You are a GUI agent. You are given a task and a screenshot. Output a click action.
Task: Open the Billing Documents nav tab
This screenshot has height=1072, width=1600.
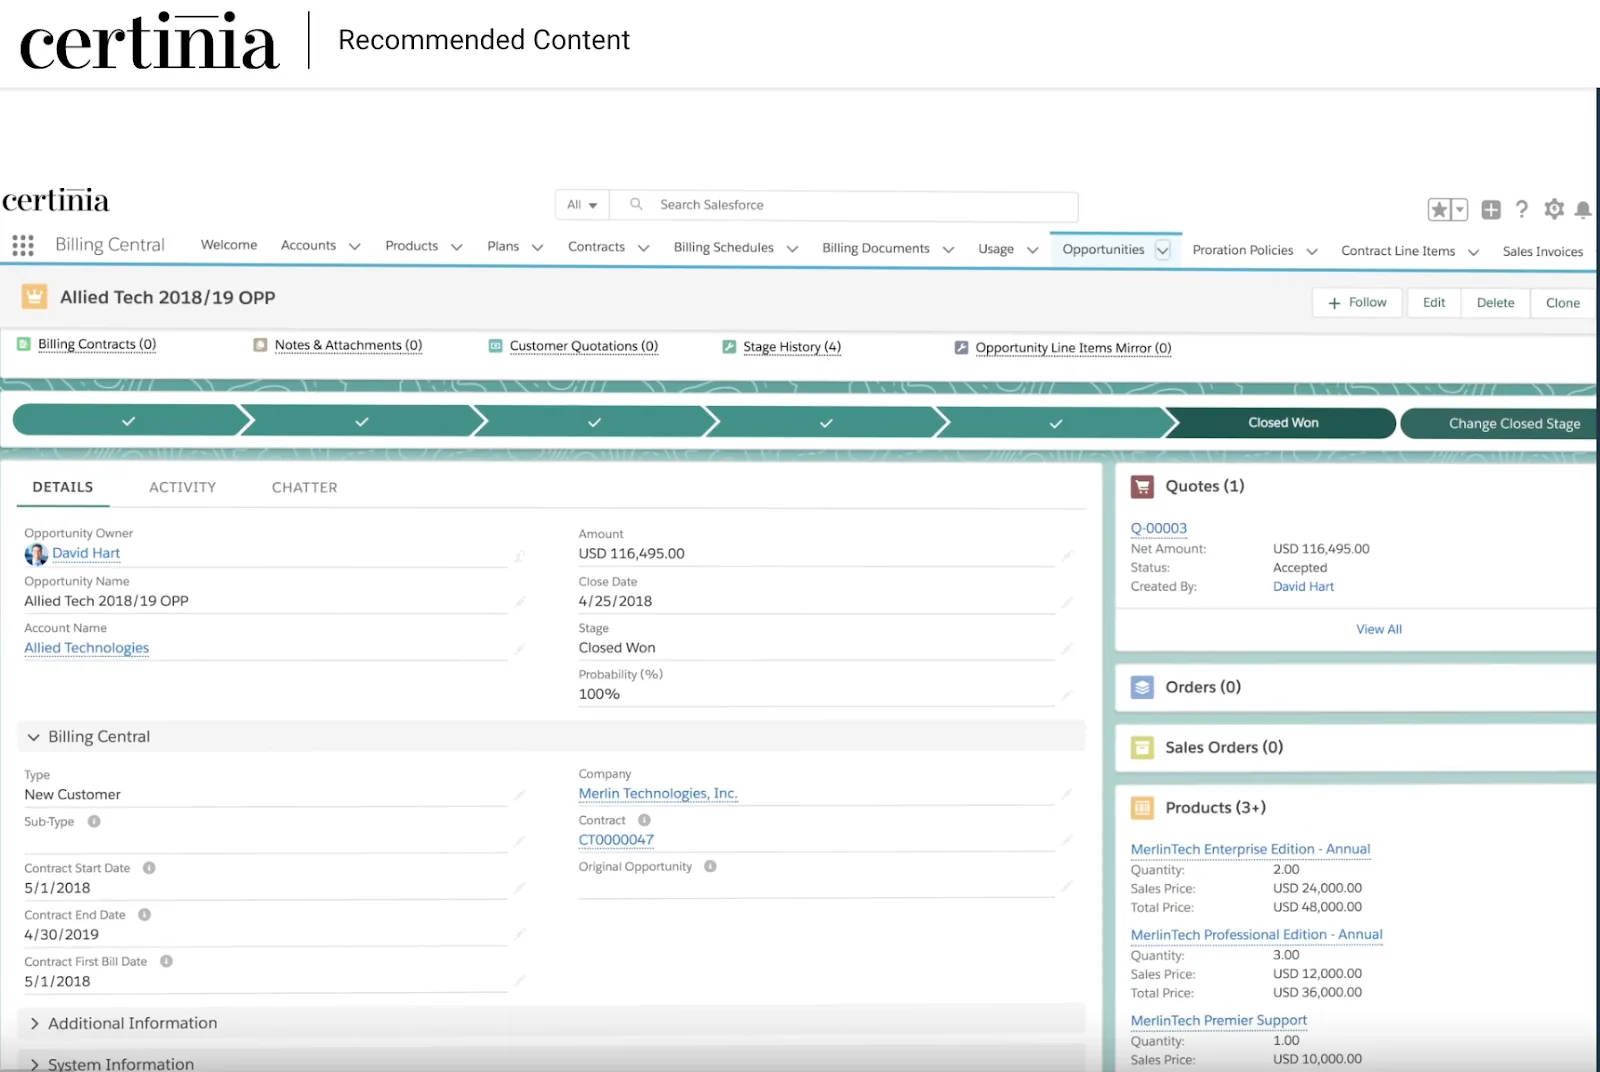tap(876, 248)
